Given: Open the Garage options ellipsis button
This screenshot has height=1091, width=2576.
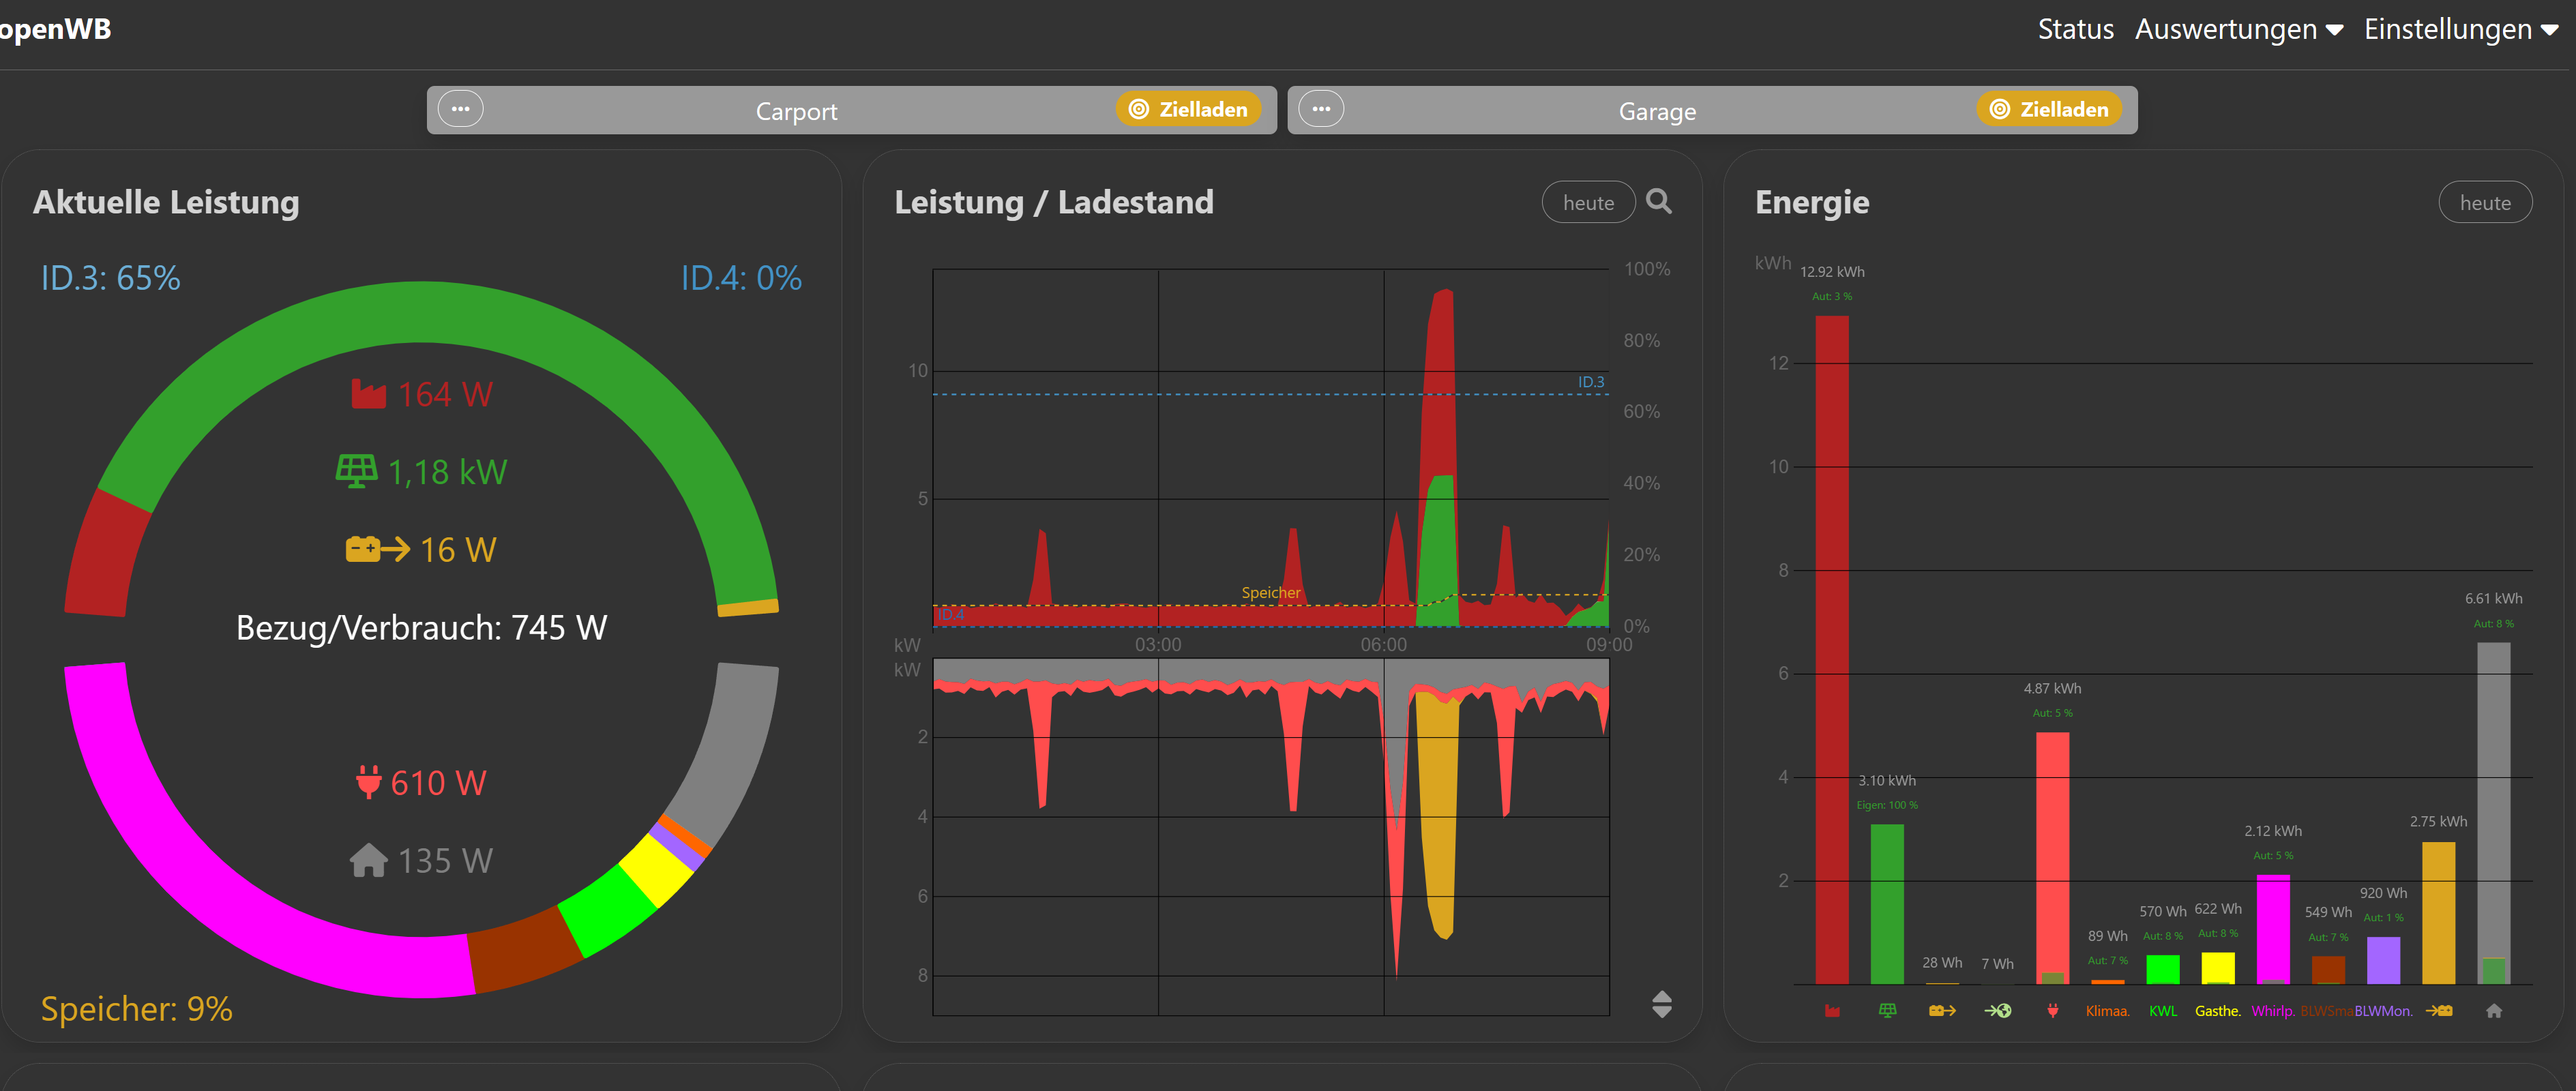Looking at the screenshot, I should pyautogui.click(x=1321, y=109).
